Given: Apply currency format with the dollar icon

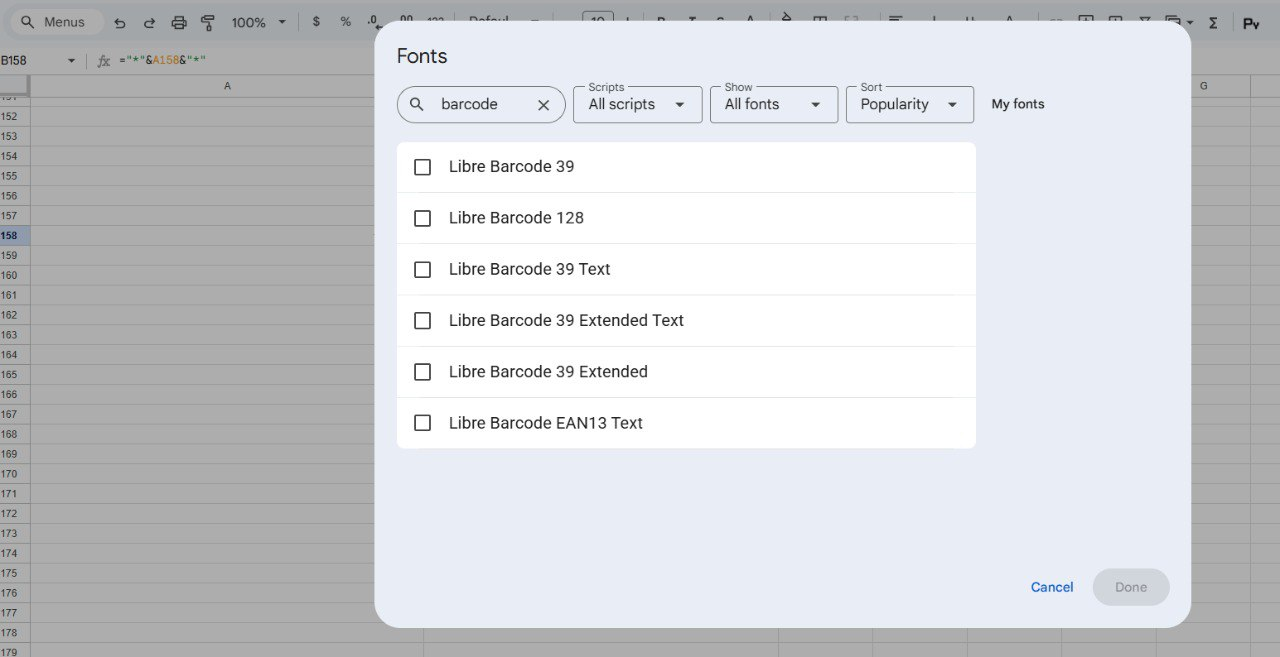Looking at the screenshot, I should 316,22.
